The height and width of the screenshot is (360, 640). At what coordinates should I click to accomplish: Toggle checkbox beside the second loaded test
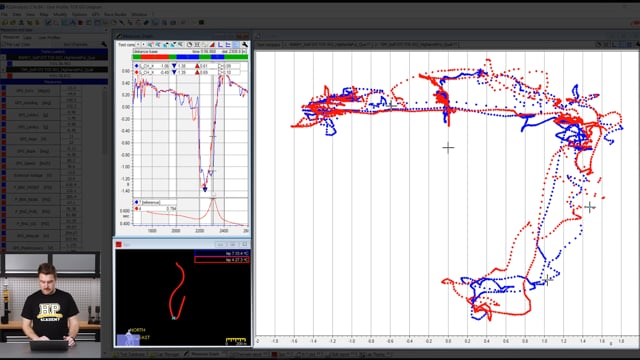tap(3, 70)
